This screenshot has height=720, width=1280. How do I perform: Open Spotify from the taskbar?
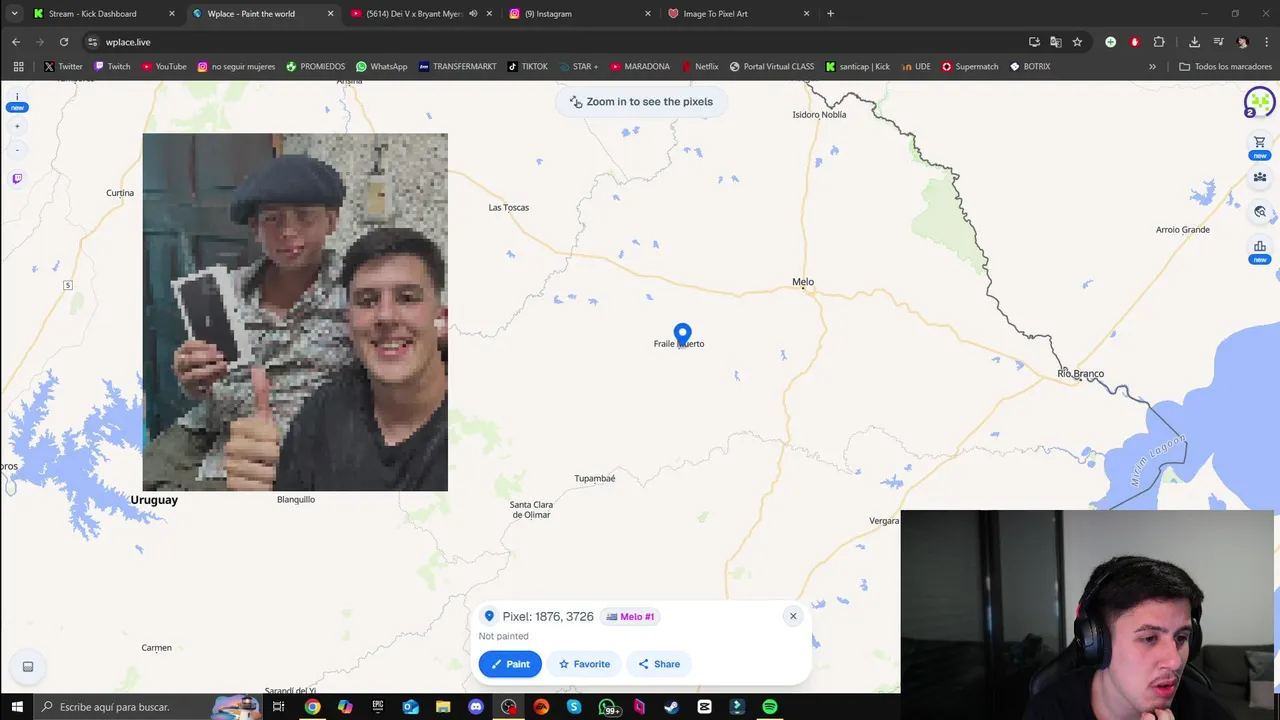pos(770,707)
